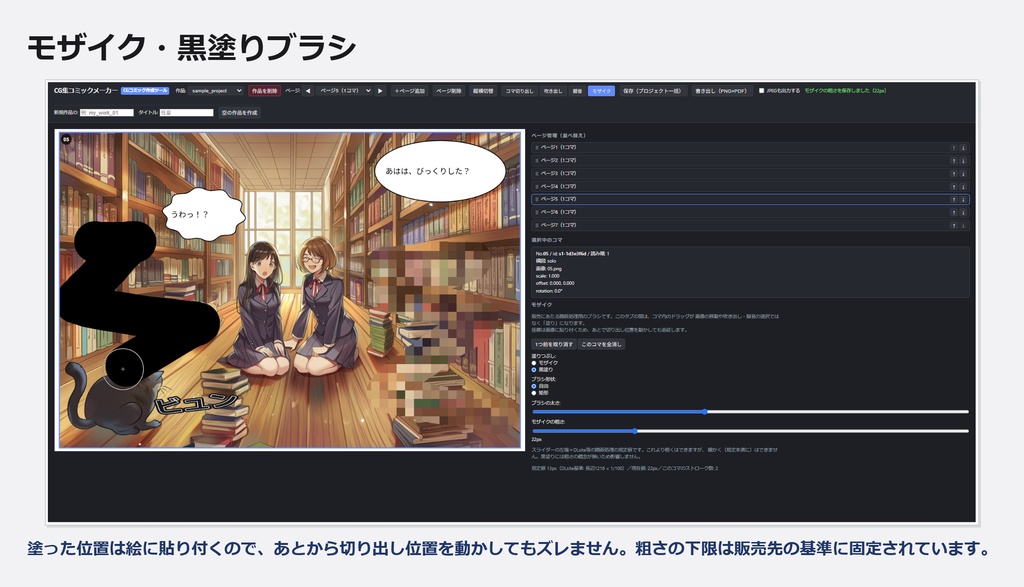Click the ブラシの太さ slider
Viewport: 1024px width, 587px height.
[x=750, y=412]
